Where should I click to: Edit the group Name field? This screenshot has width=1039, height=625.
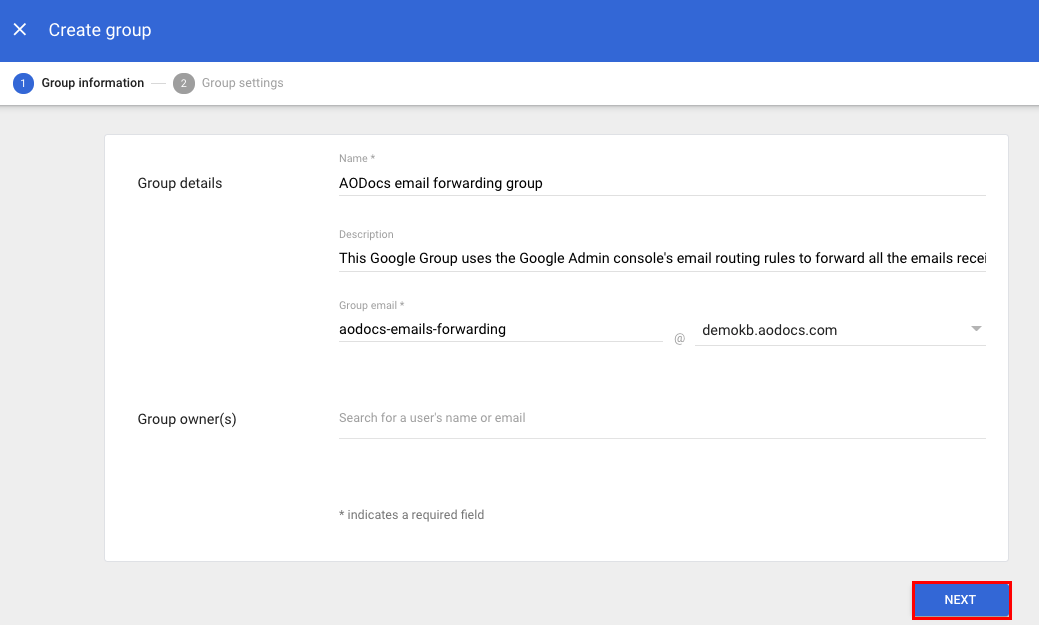pyautogui.click(x=662, y=184)
